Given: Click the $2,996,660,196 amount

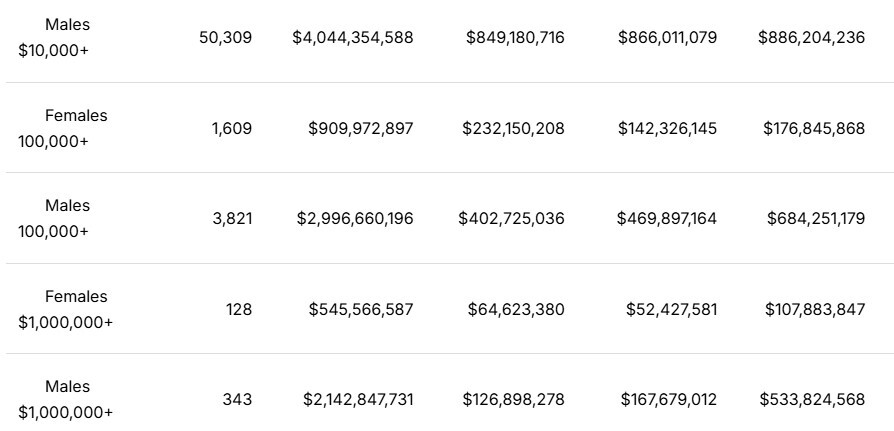Looking at the screenshot, I should point(355,218).
